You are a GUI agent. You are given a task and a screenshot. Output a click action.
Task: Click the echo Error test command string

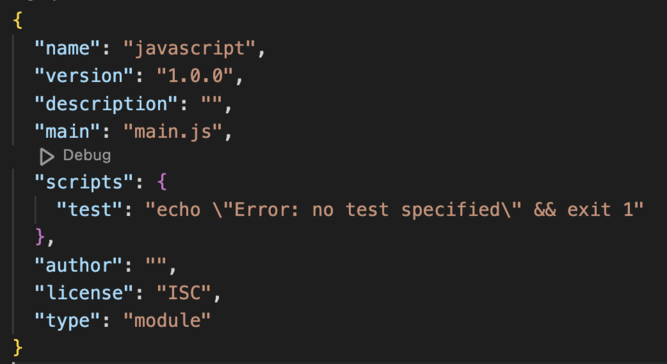click(395, 210)
